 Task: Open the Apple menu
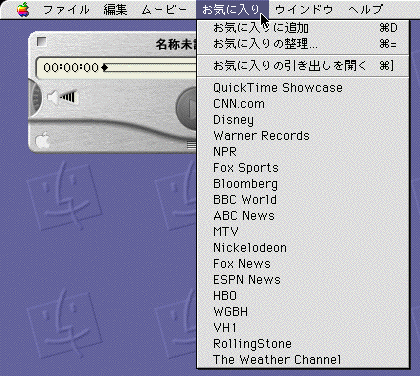point(23,9)
